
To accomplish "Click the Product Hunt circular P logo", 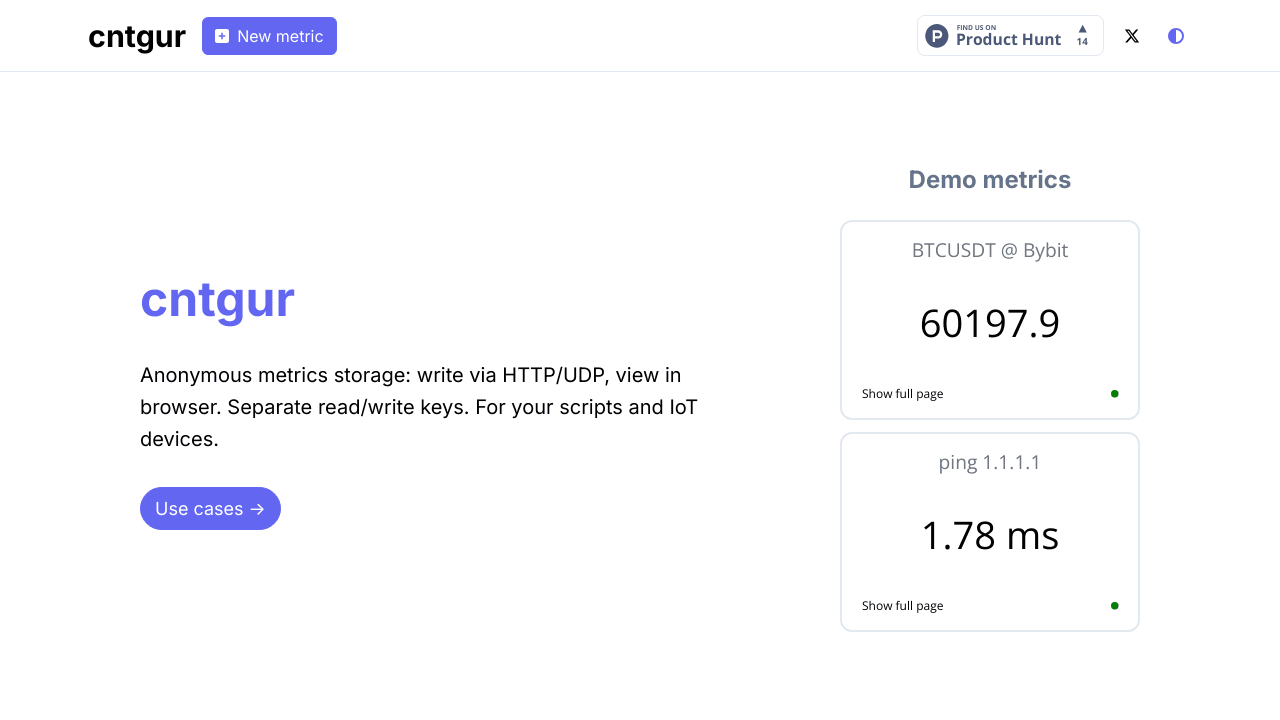I will (937, 36).
